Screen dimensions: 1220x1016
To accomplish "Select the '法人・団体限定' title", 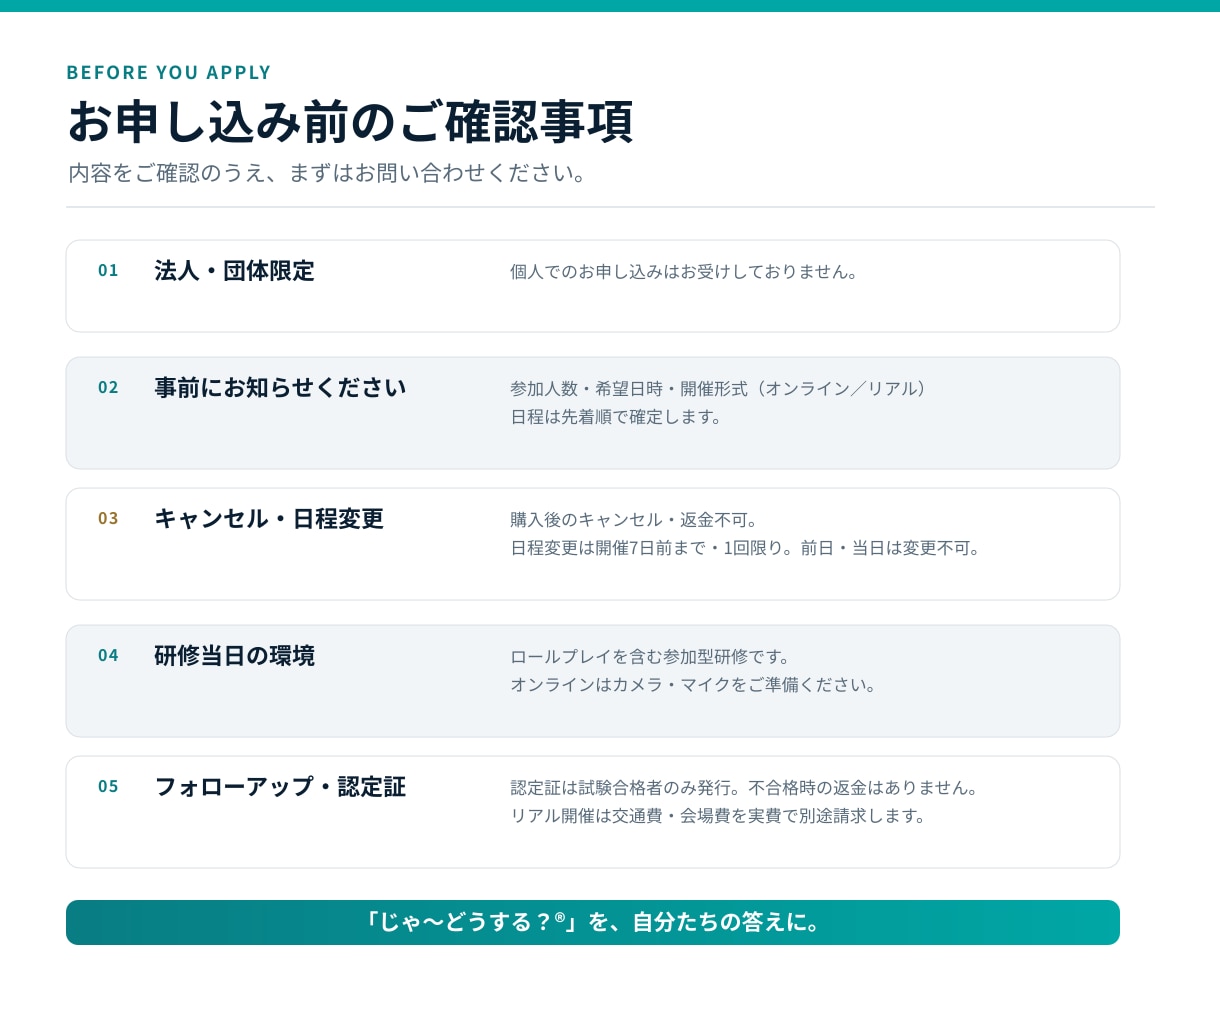I will (234, 271).
